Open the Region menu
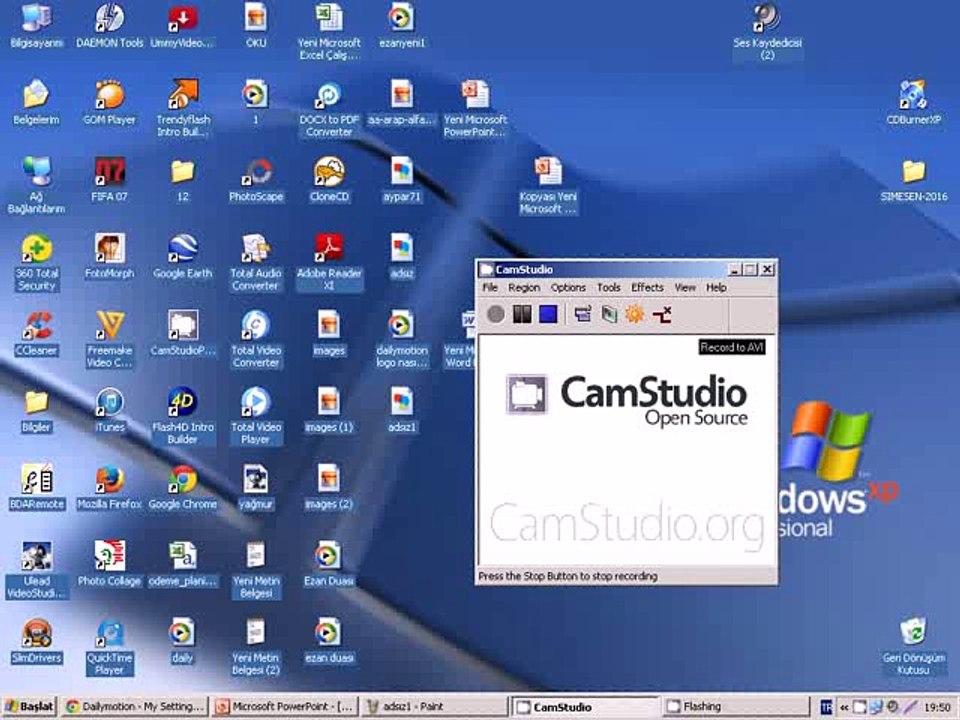960x720 pixels. 524,287
